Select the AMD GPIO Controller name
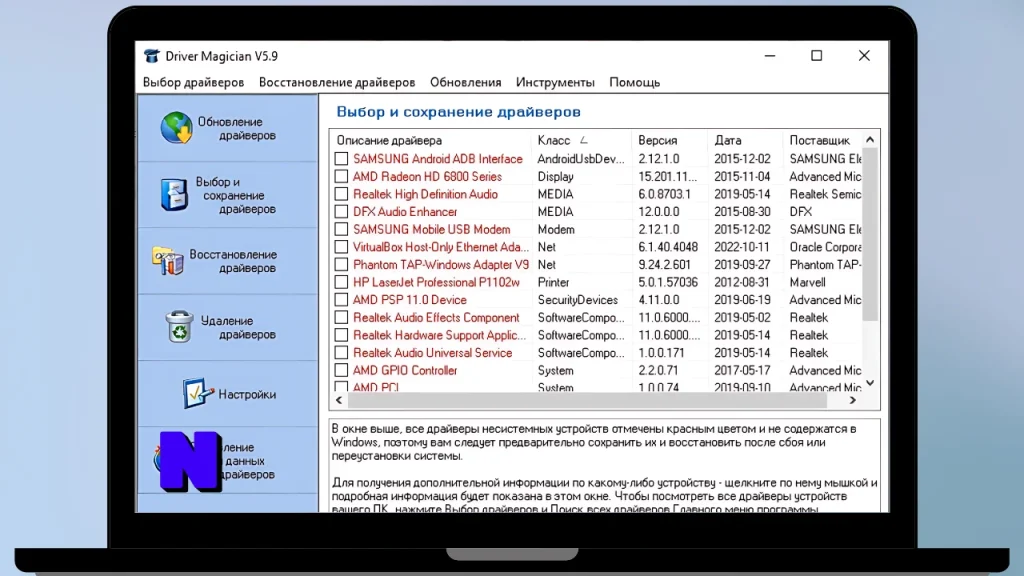Viewport: 1024px width, 576px height. 405,370
